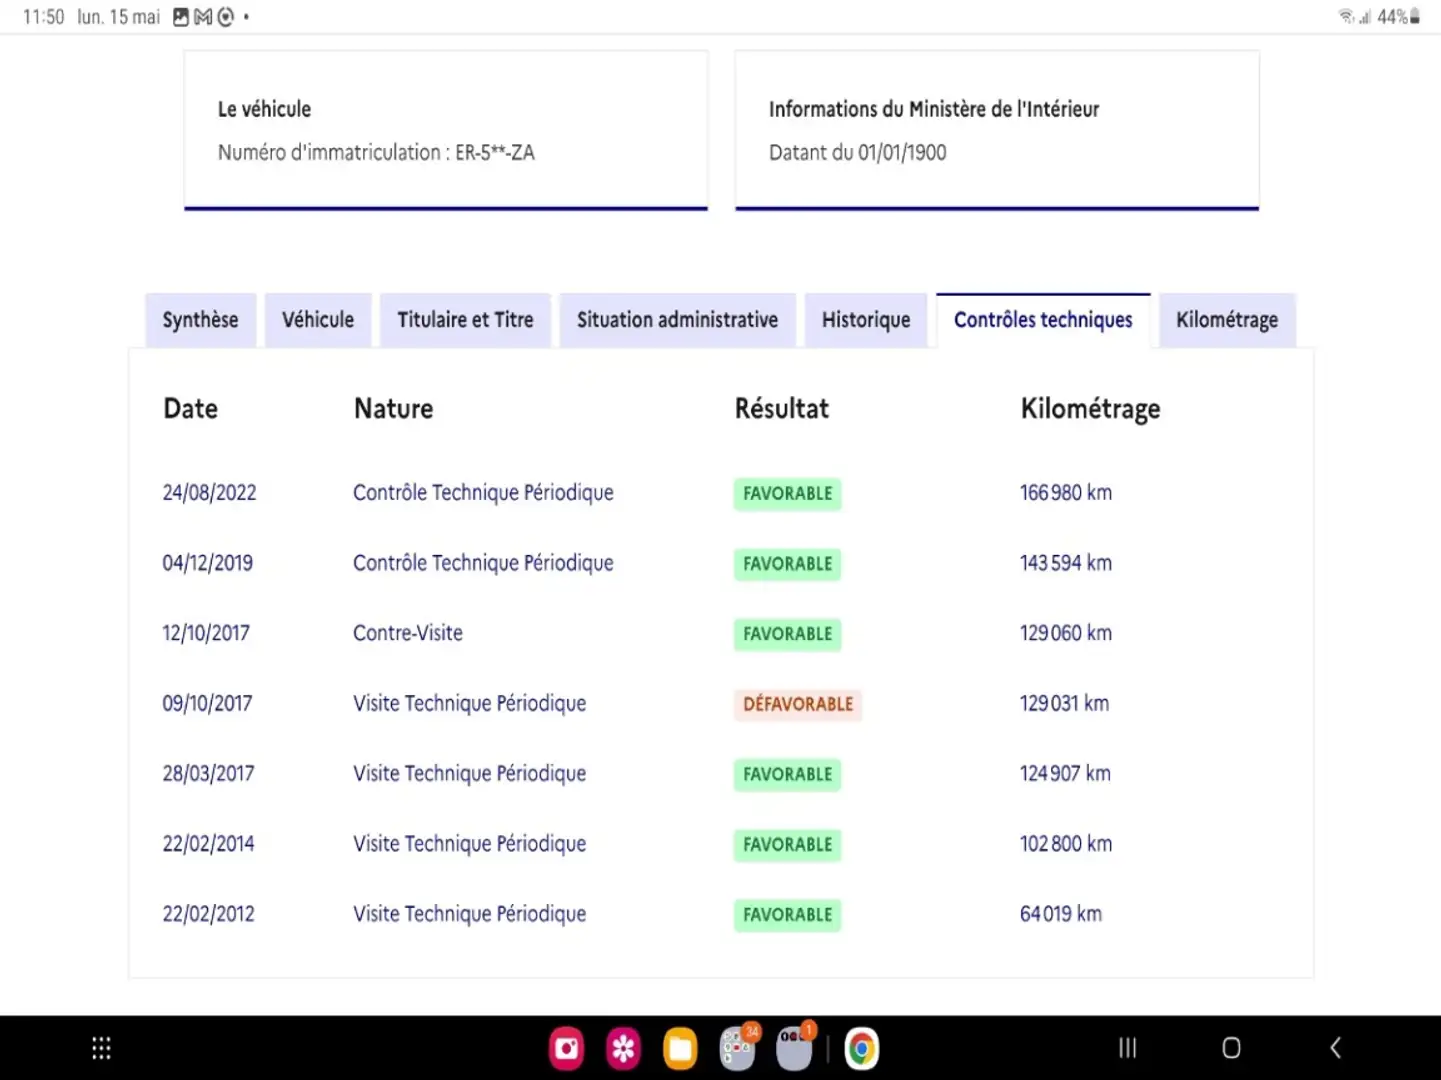Select the Titulaire et Titre tab

(x=465, y=320)
